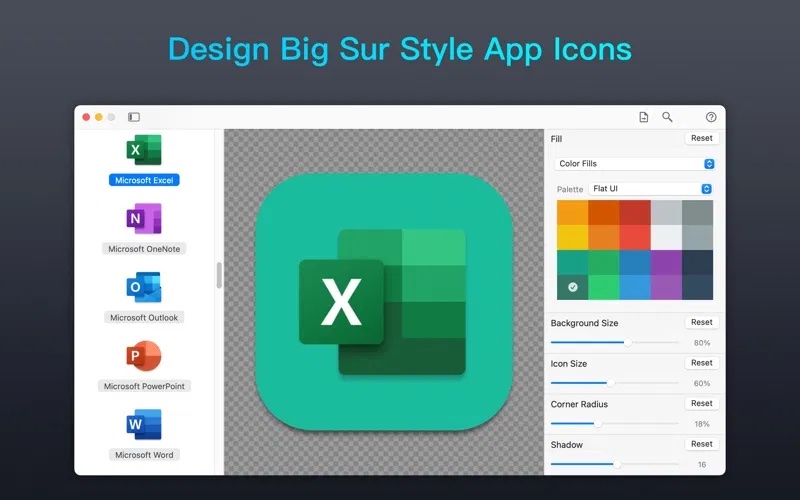Click the export document icon in toolbar
Viewport: 800px width, 500px height.
tap(644, 117)
